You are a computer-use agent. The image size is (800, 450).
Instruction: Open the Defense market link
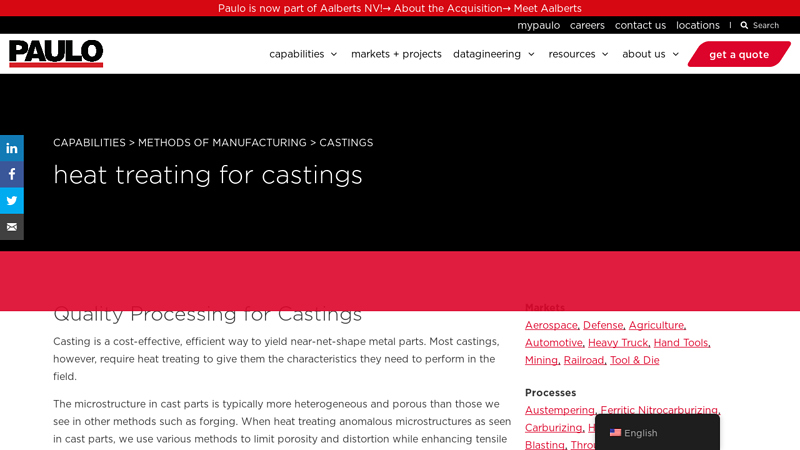[x=603, y=325]
